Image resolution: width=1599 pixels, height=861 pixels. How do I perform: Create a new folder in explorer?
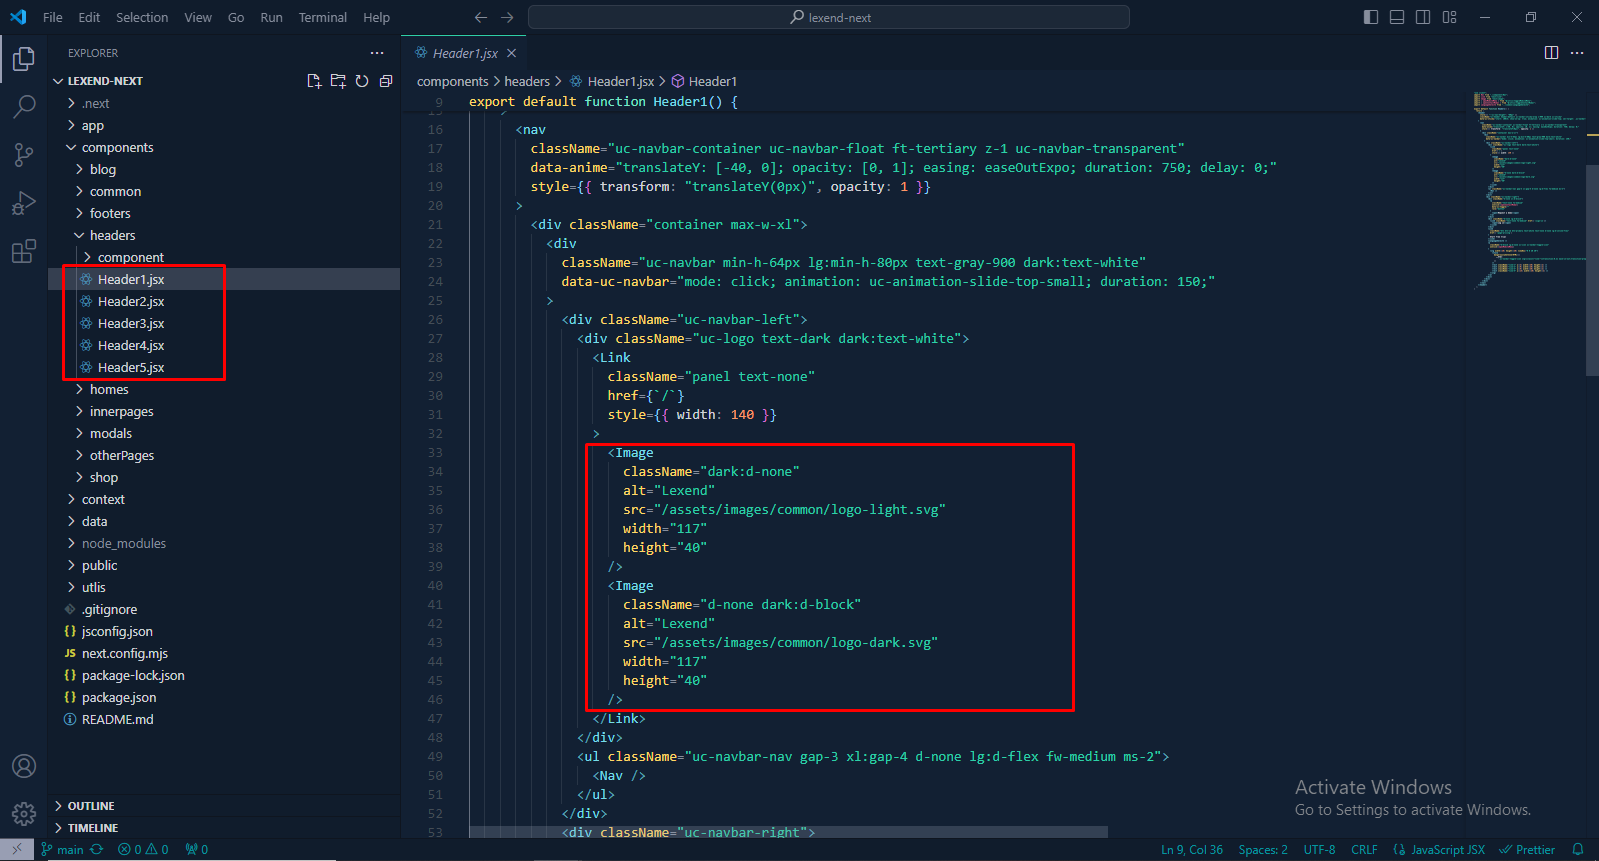coord(338,81)
